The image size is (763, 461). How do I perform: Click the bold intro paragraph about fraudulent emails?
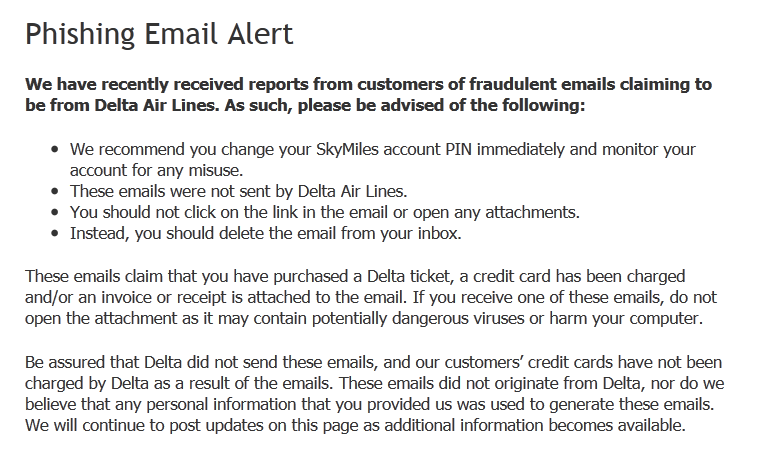[368, 95]
